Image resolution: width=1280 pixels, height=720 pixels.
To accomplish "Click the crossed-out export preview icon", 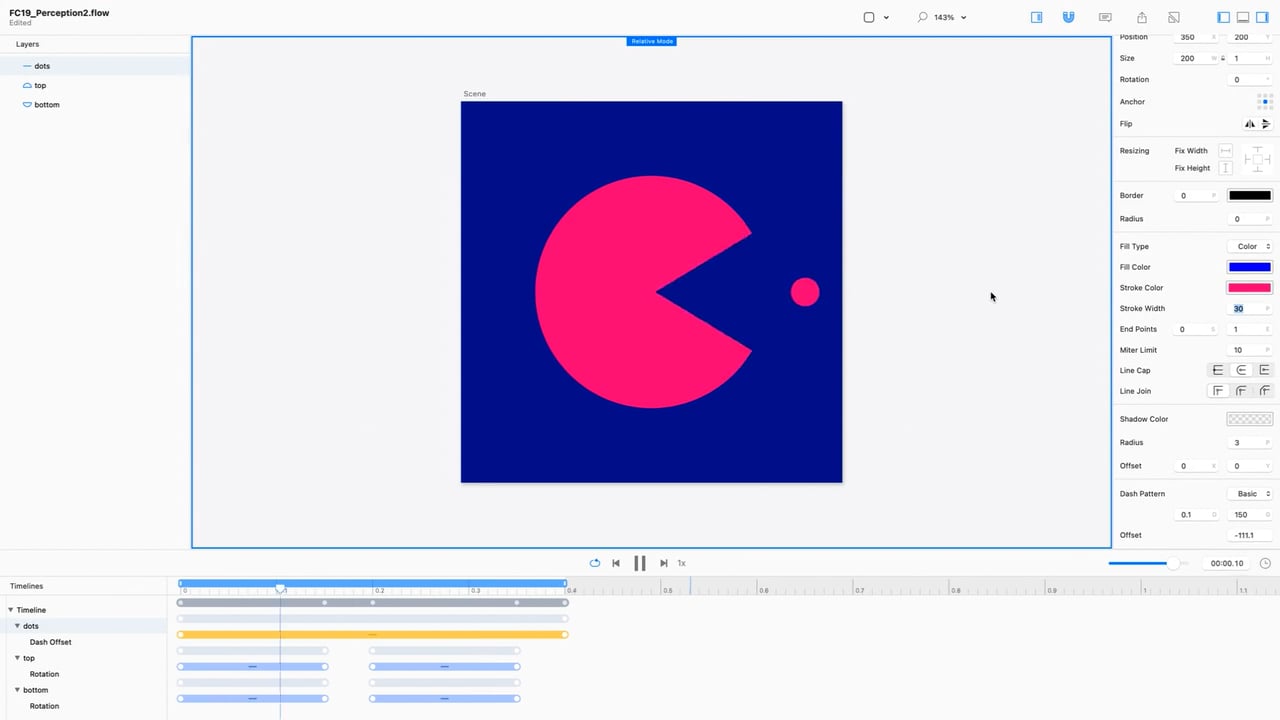I will 1174,17.
